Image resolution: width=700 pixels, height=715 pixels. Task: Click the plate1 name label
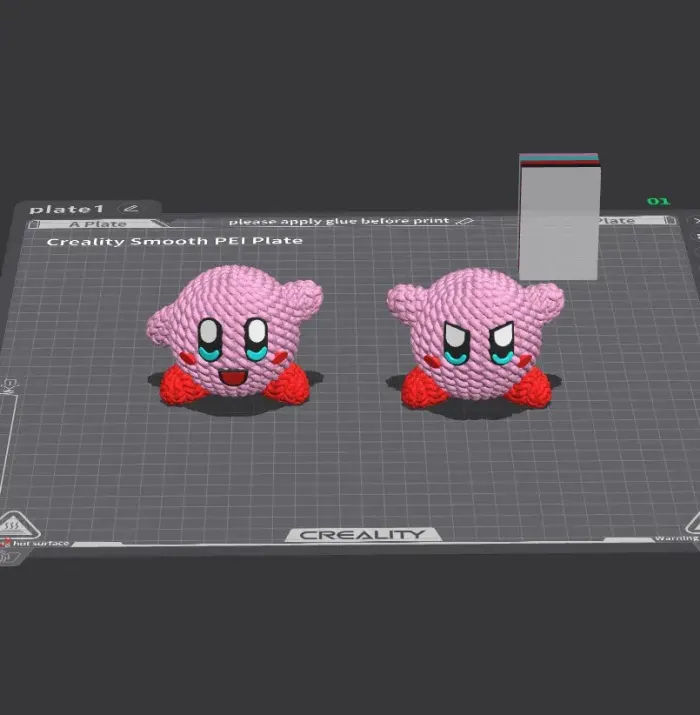coord(67,209)
